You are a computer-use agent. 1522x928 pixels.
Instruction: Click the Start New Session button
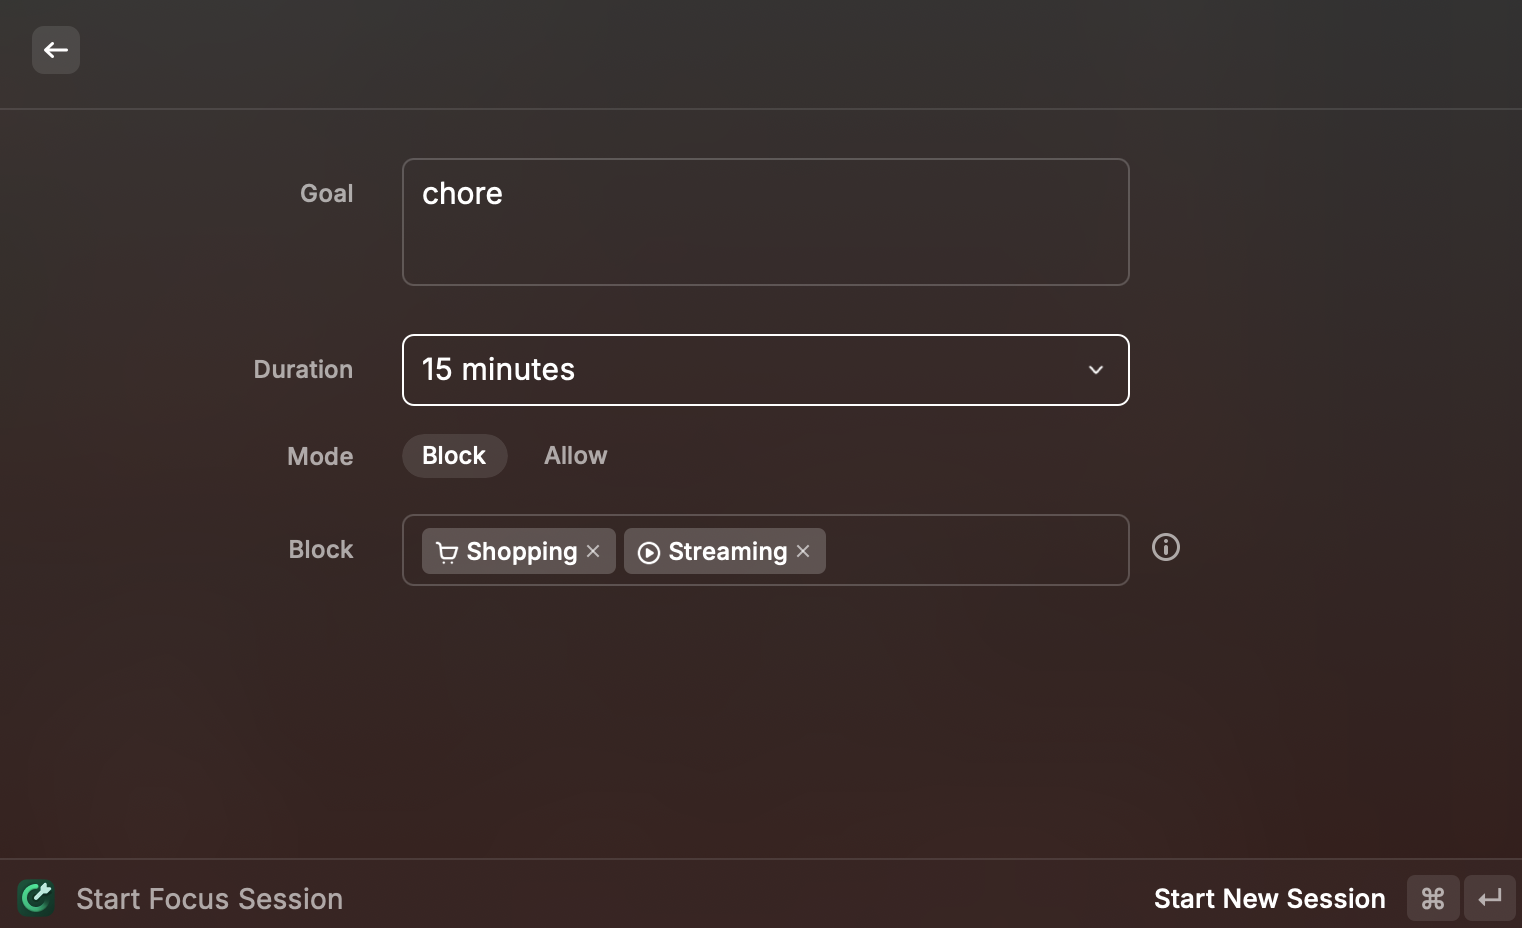pyautogui.click(x=1269, y=898)
